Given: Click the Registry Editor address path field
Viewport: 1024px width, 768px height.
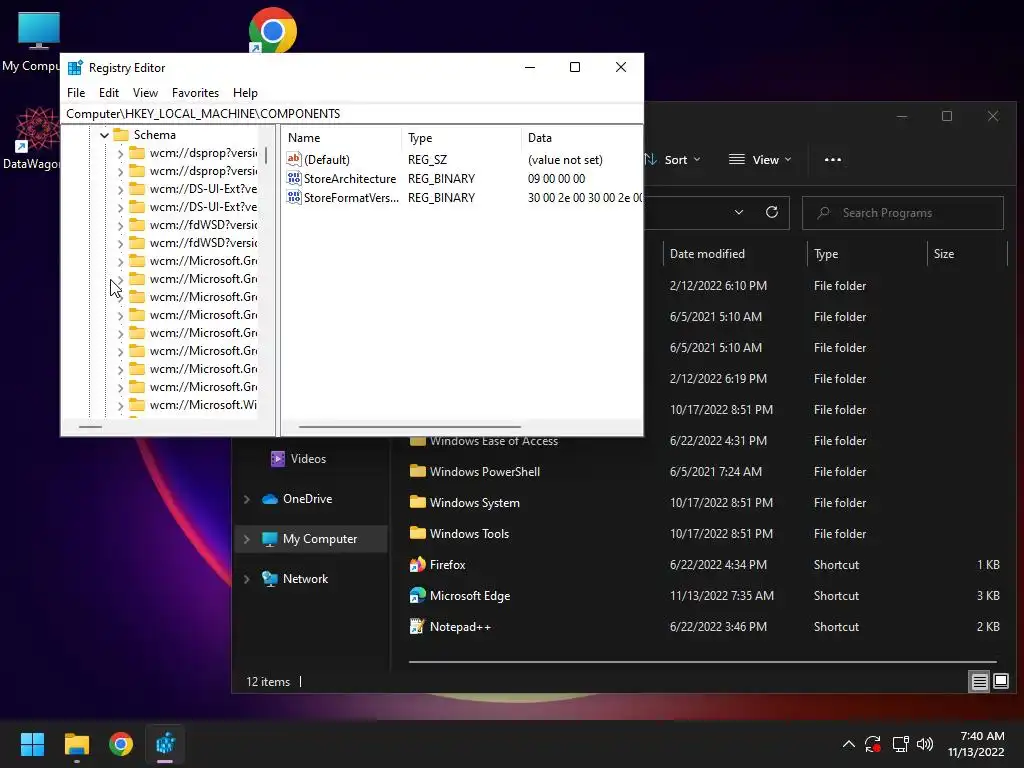Looking at the screenshot, I should pos(352,114).
